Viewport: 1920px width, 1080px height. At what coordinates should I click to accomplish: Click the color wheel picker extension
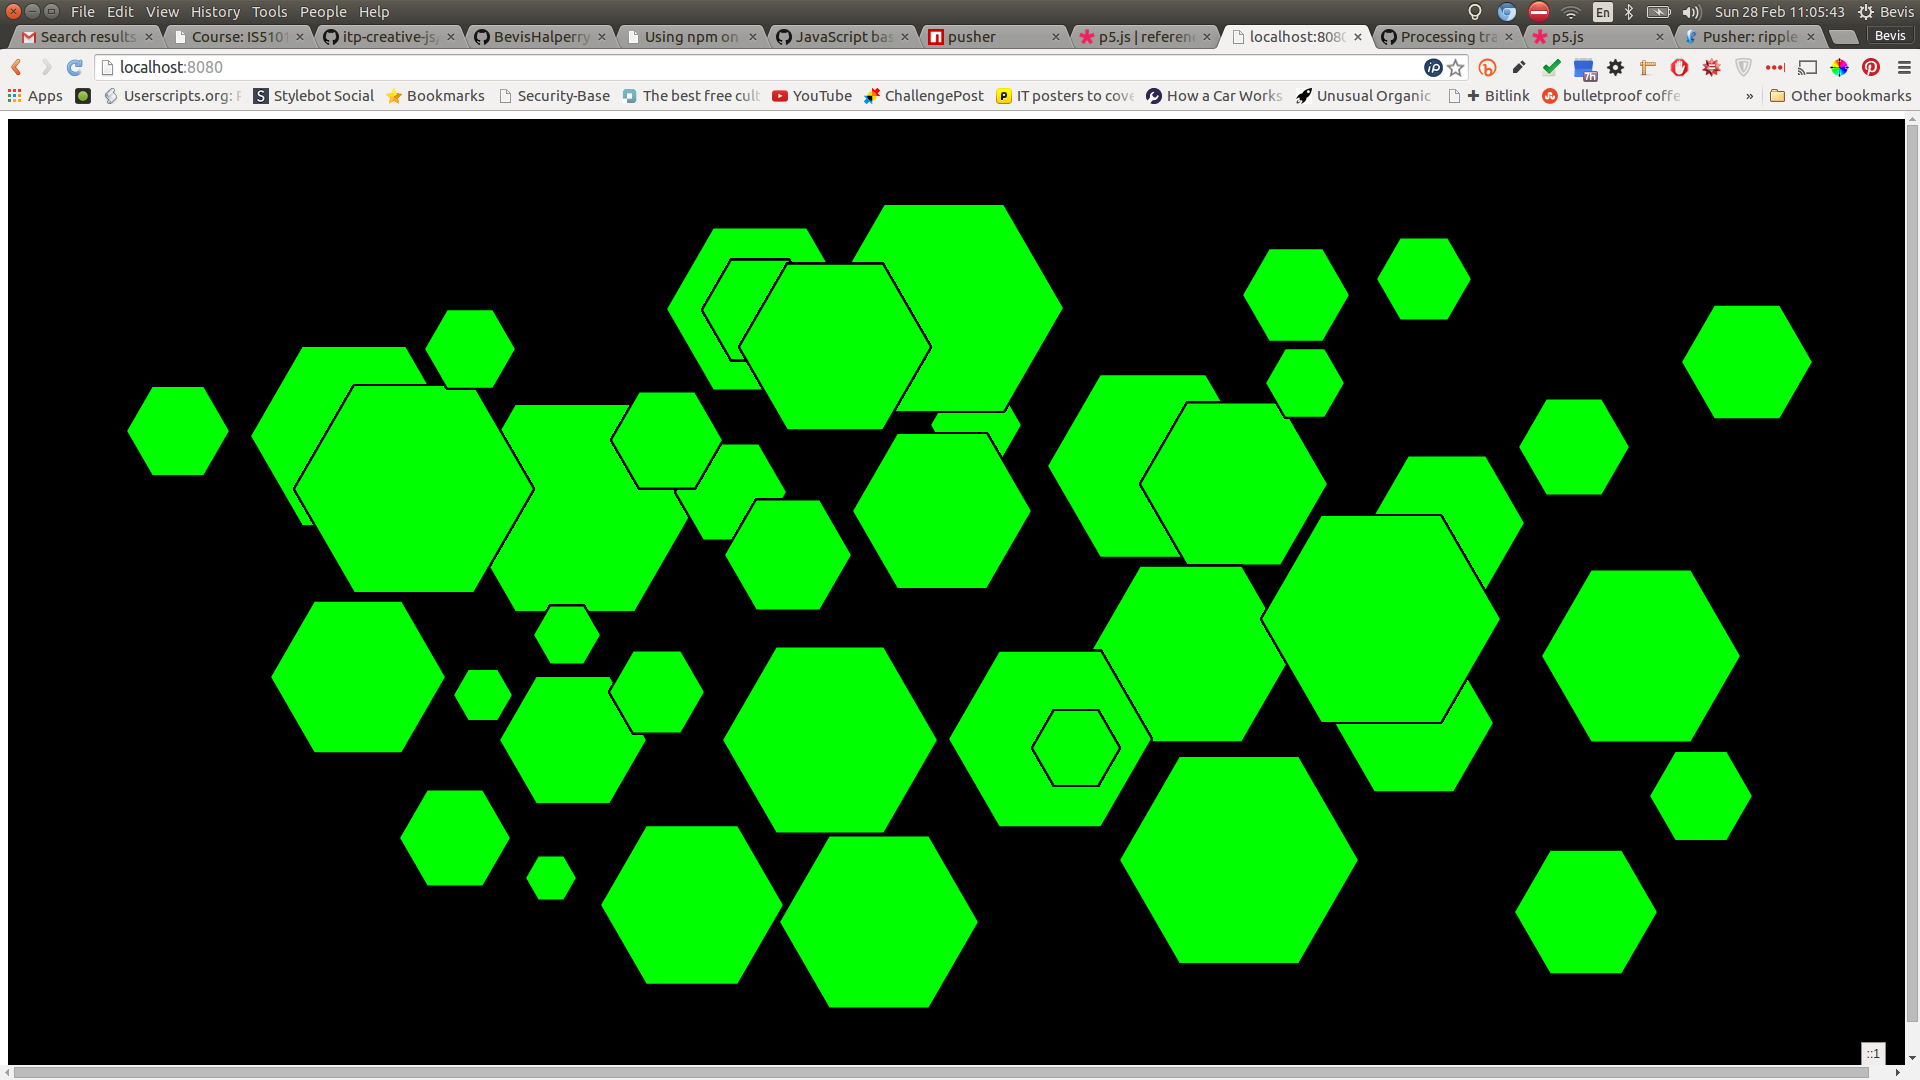coord(1839,68)
